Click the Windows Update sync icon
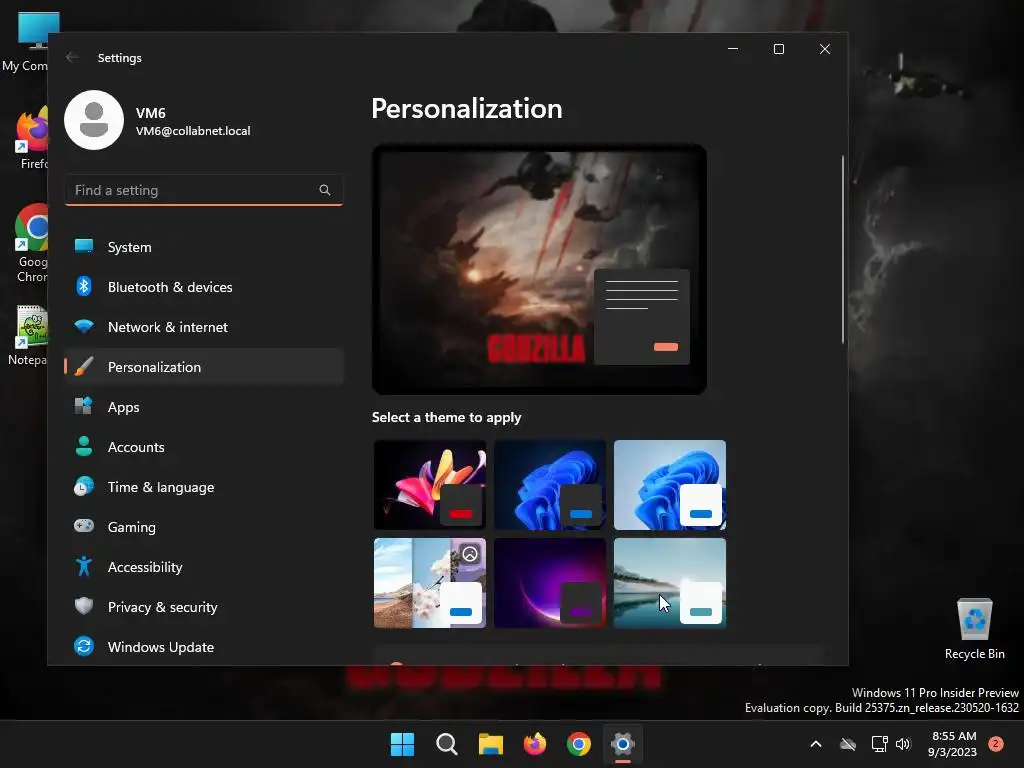 click(84, 646)
